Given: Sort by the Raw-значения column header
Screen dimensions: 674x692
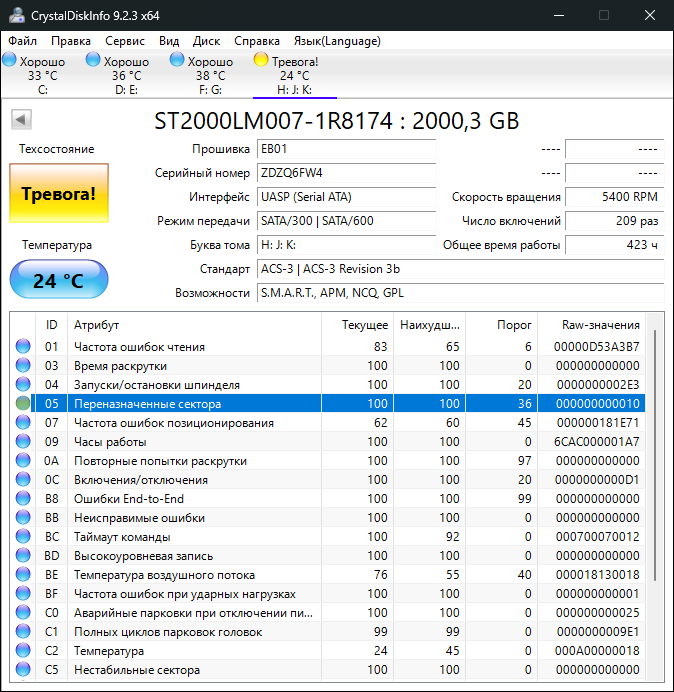Looking at the screenshot, I should click(601, 325).
